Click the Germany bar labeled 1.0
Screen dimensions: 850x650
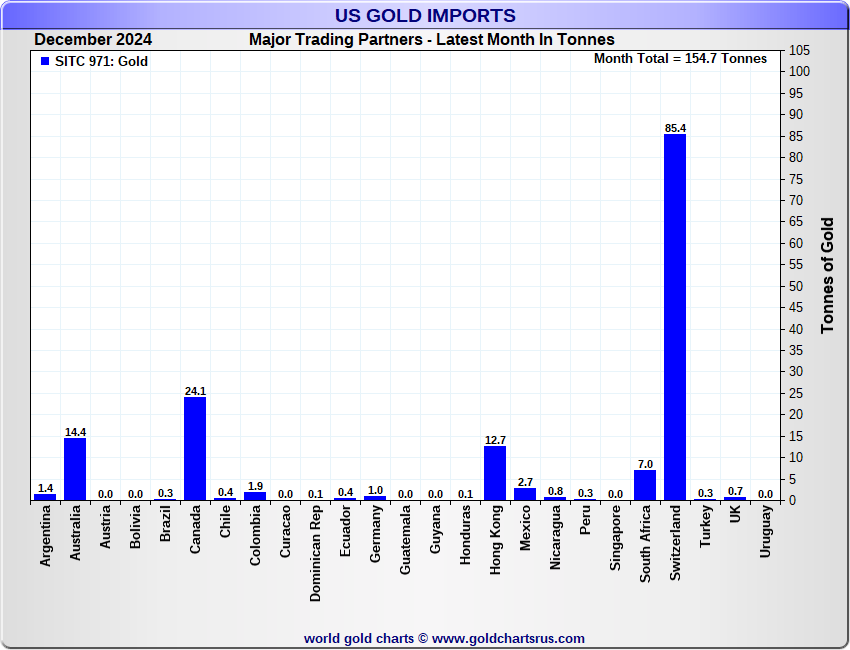[x=375, y=498]
